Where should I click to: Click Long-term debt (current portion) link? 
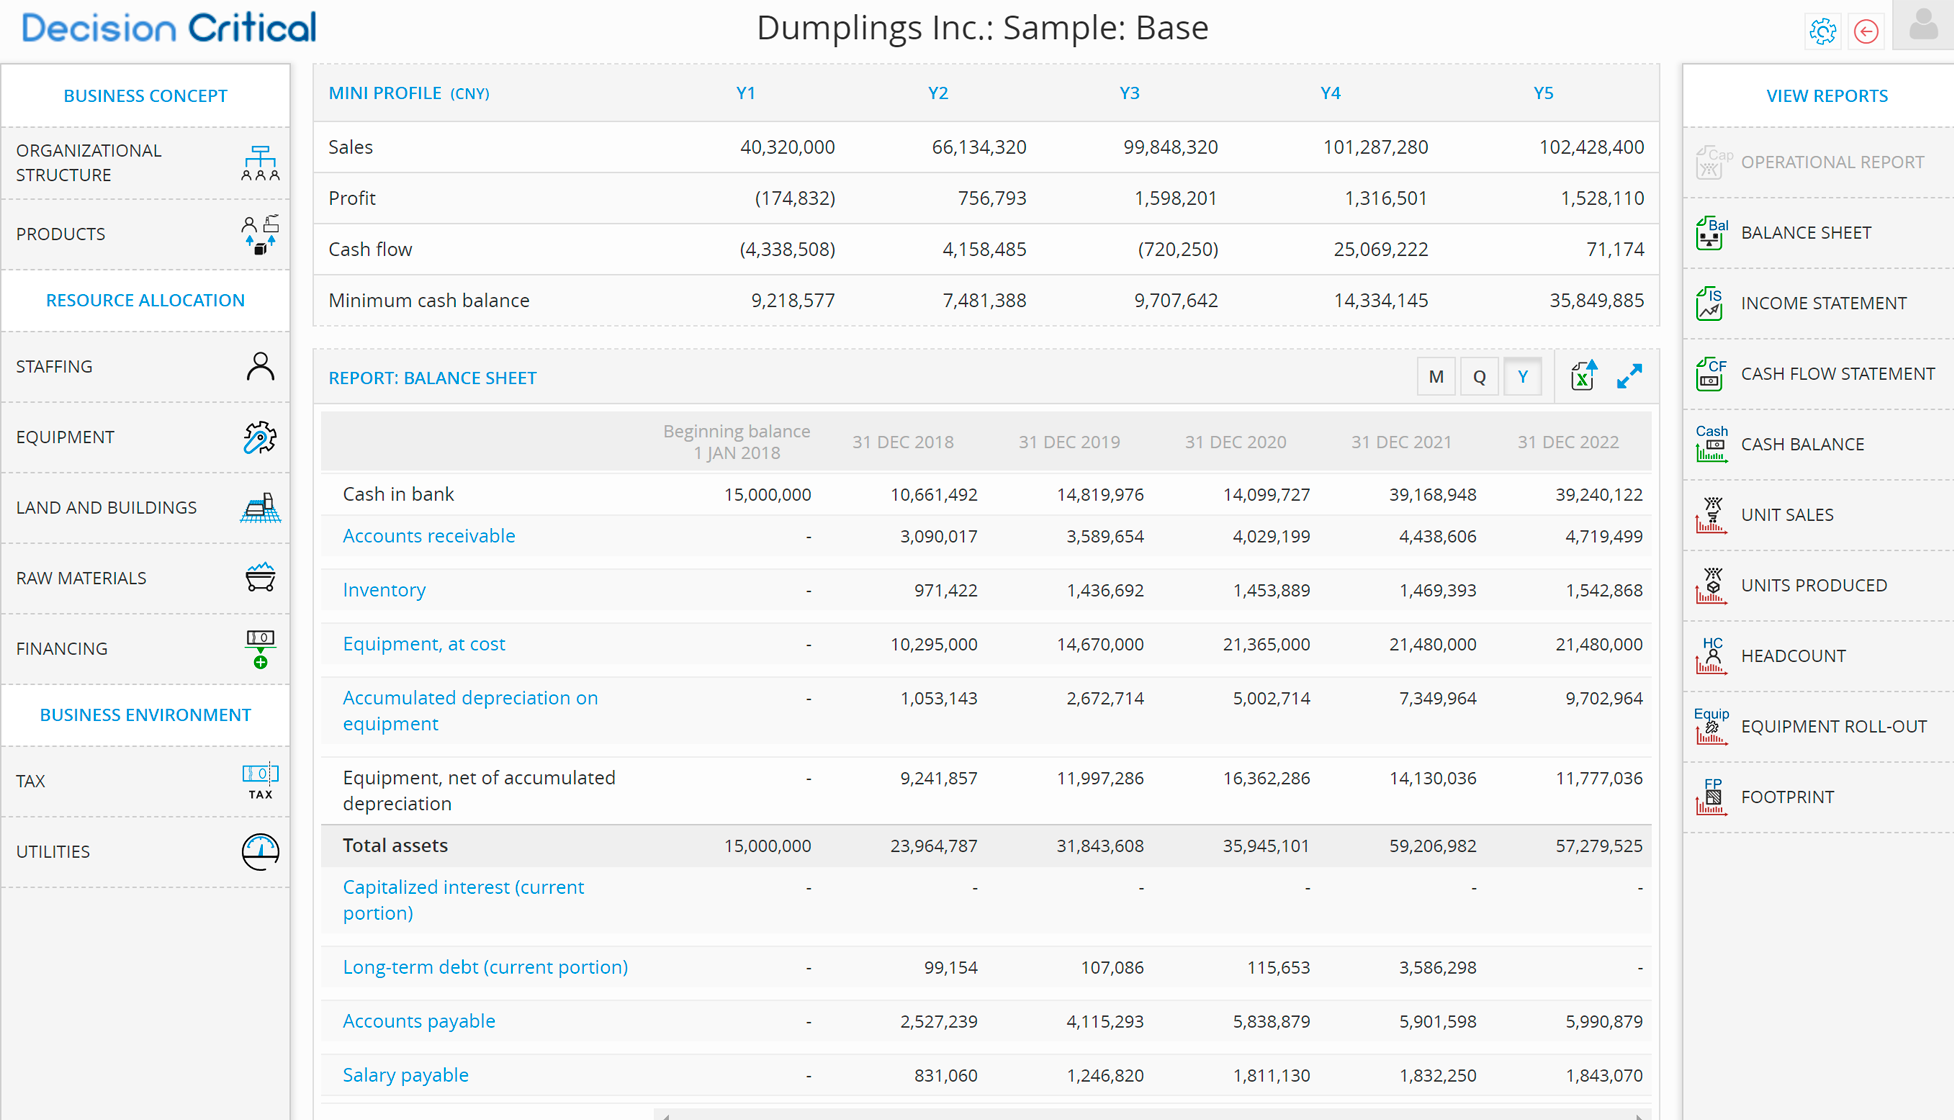(x=485, y=967)
